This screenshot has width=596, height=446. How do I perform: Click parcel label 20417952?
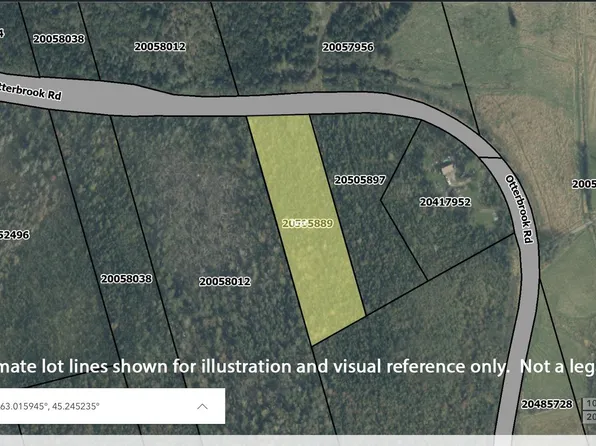coord(445,202)
